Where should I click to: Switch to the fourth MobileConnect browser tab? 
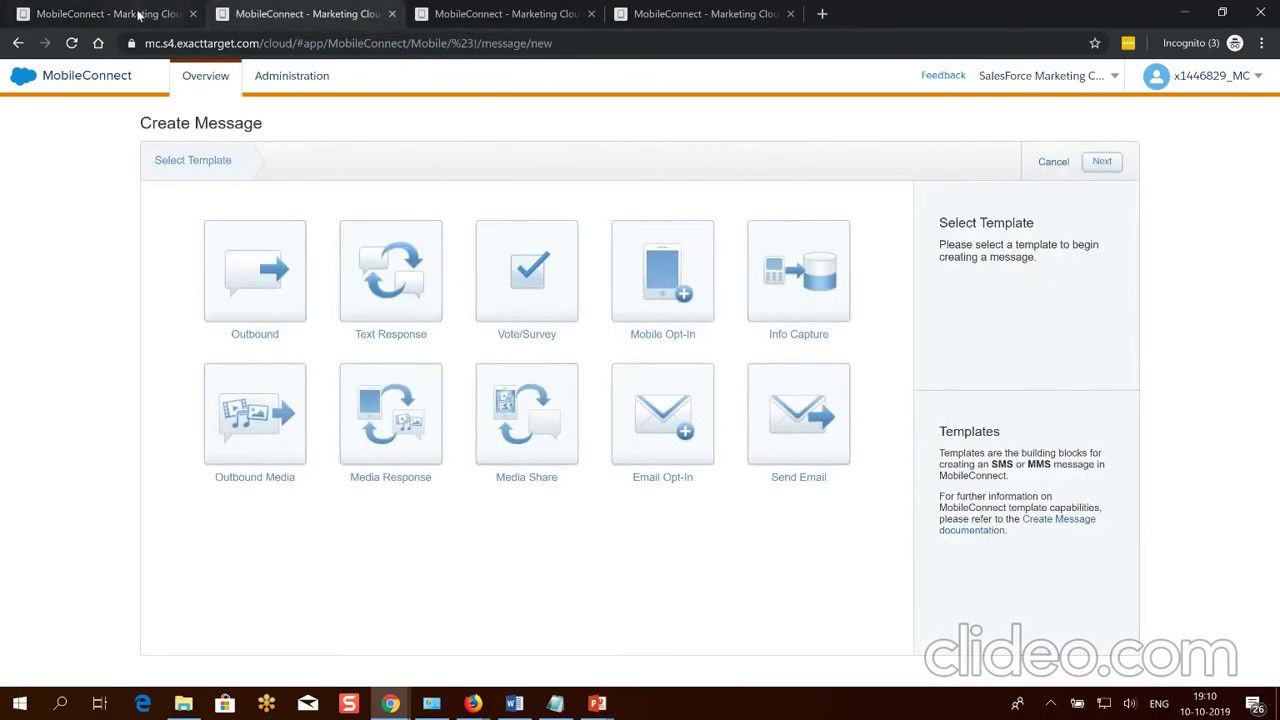pos(705,14)
